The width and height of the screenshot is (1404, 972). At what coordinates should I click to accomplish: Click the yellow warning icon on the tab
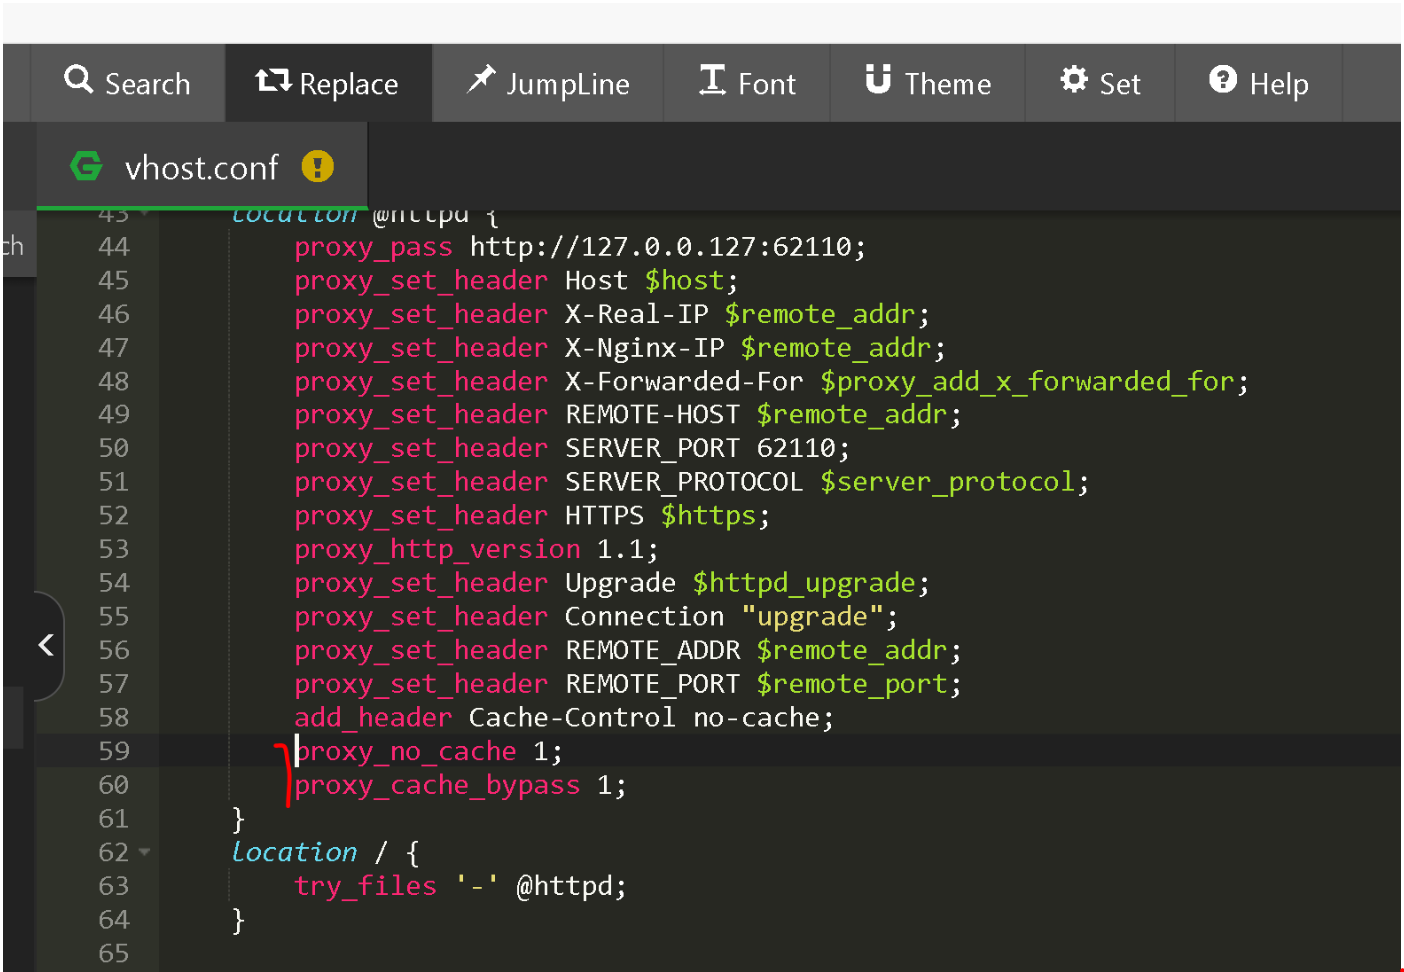[317, 166]
